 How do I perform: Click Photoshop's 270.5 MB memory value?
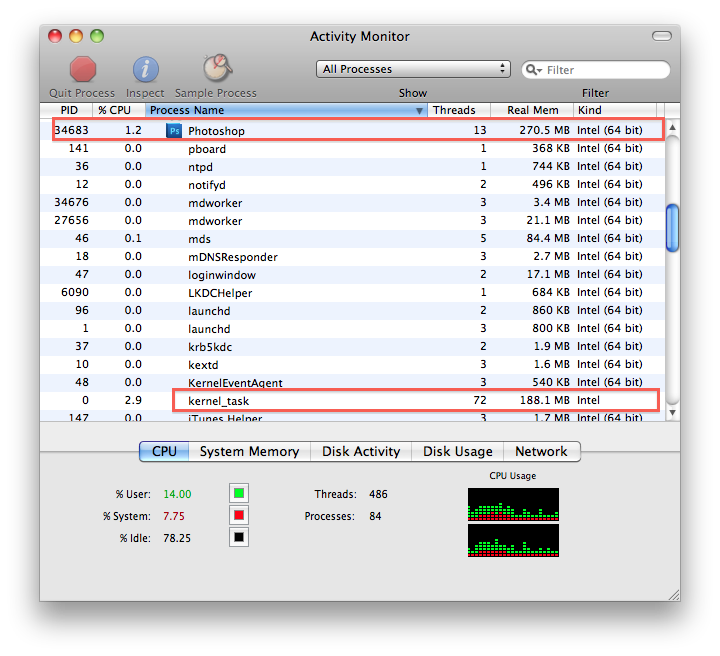pyautogui.click(x=544, y=130)
